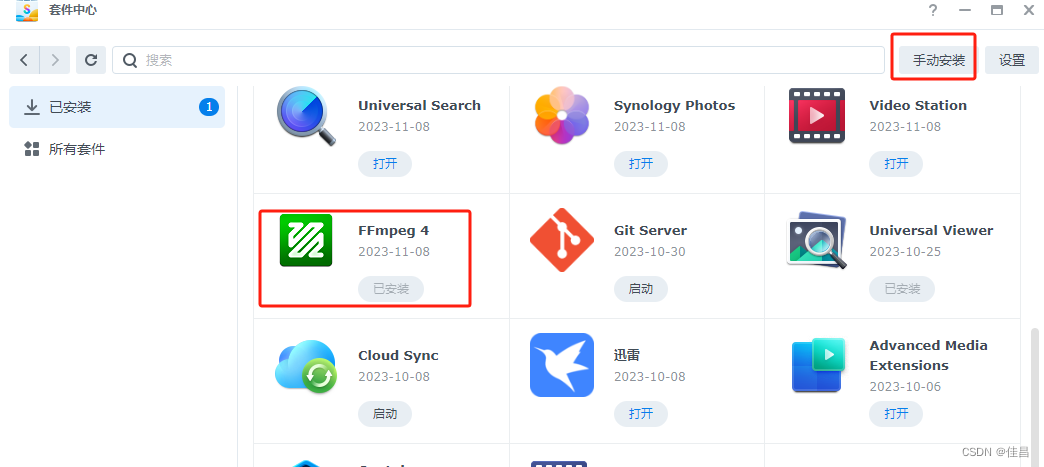Click the refresh icon button

click(x=91, y=60)
